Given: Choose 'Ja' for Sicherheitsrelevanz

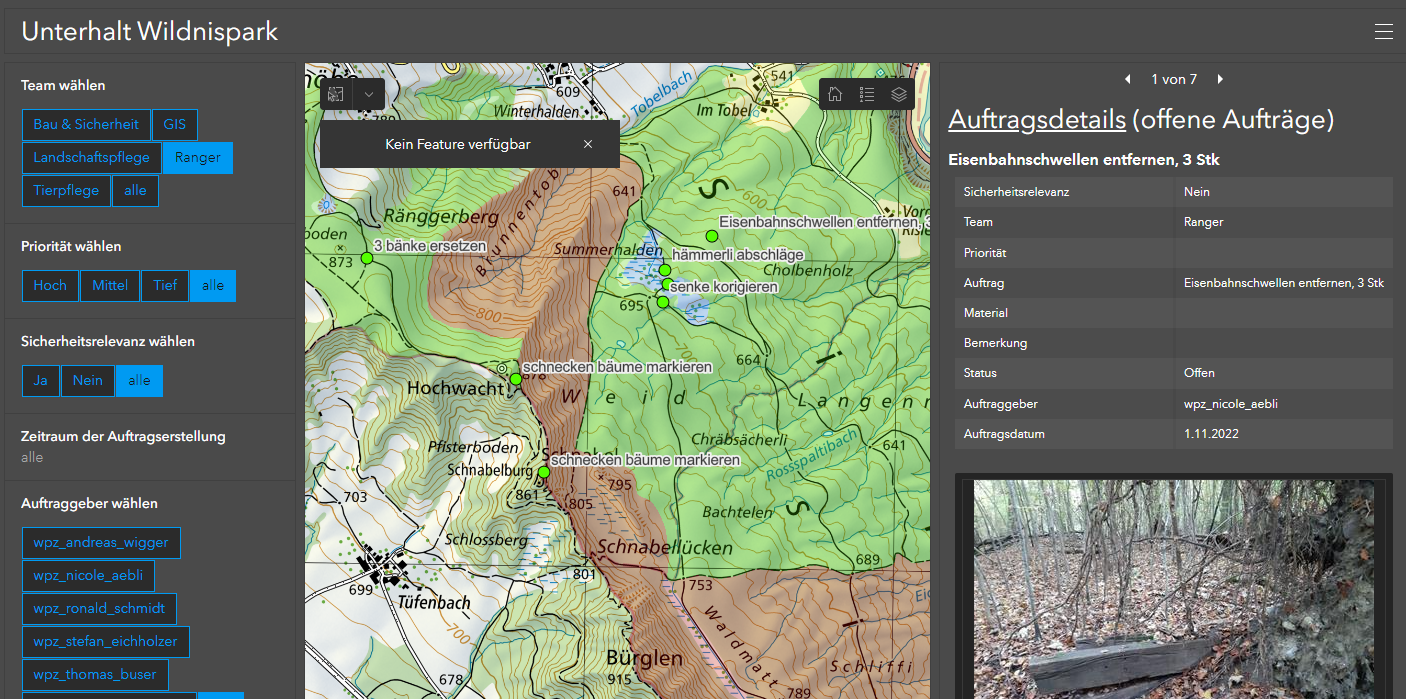Looking at the screenshot, I should point(41,381).
